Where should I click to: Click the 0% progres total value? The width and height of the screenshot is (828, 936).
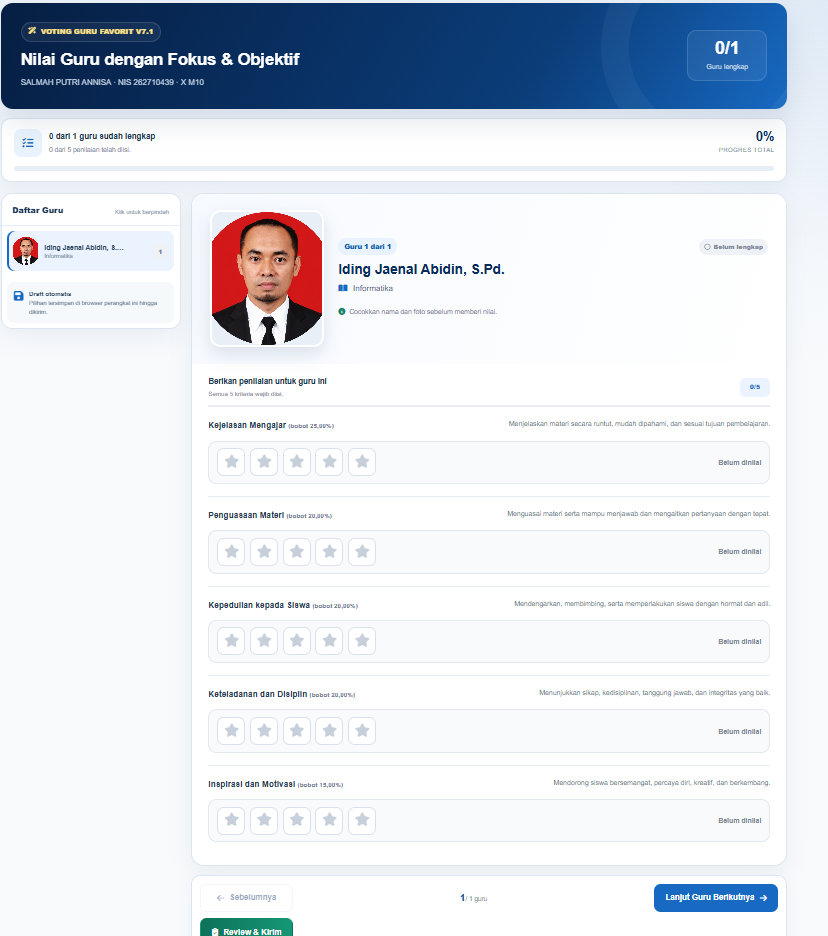[765, 137]
